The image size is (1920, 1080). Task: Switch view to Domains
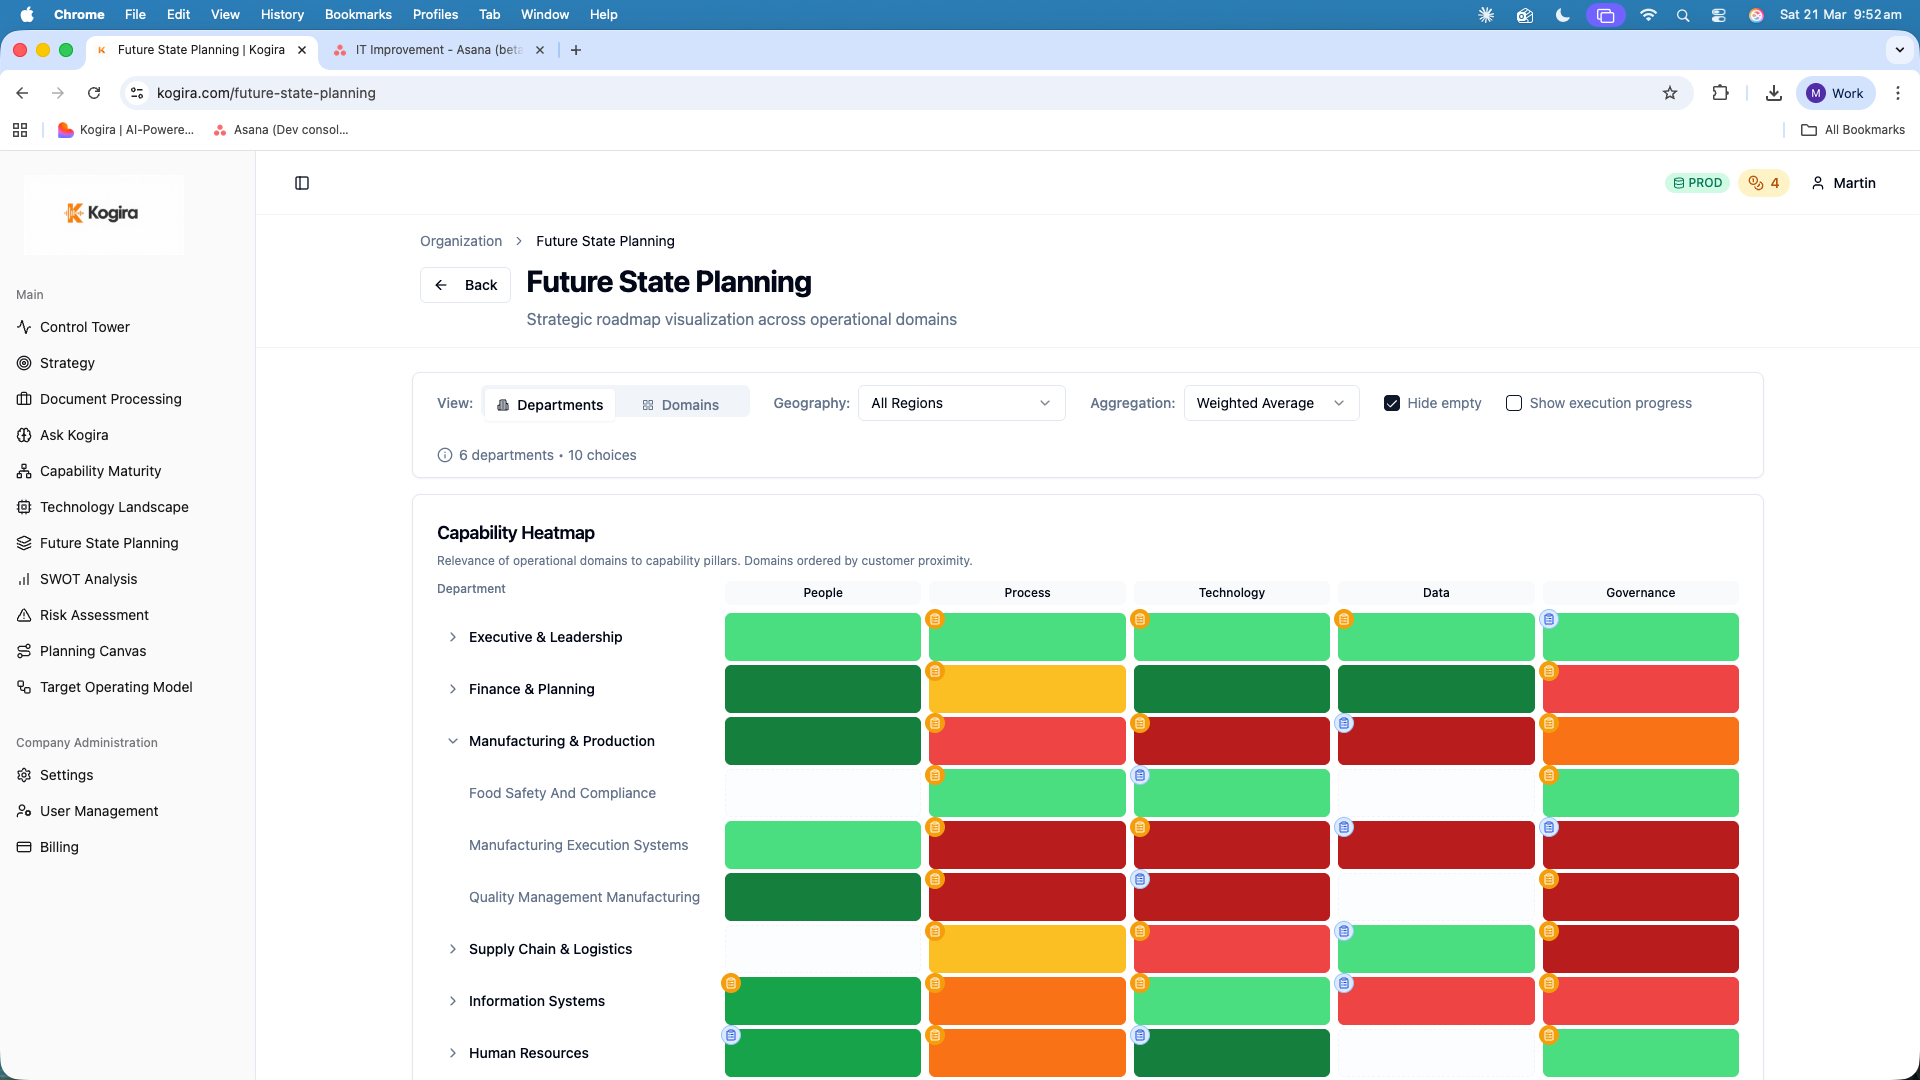click(x=683, y=404)
